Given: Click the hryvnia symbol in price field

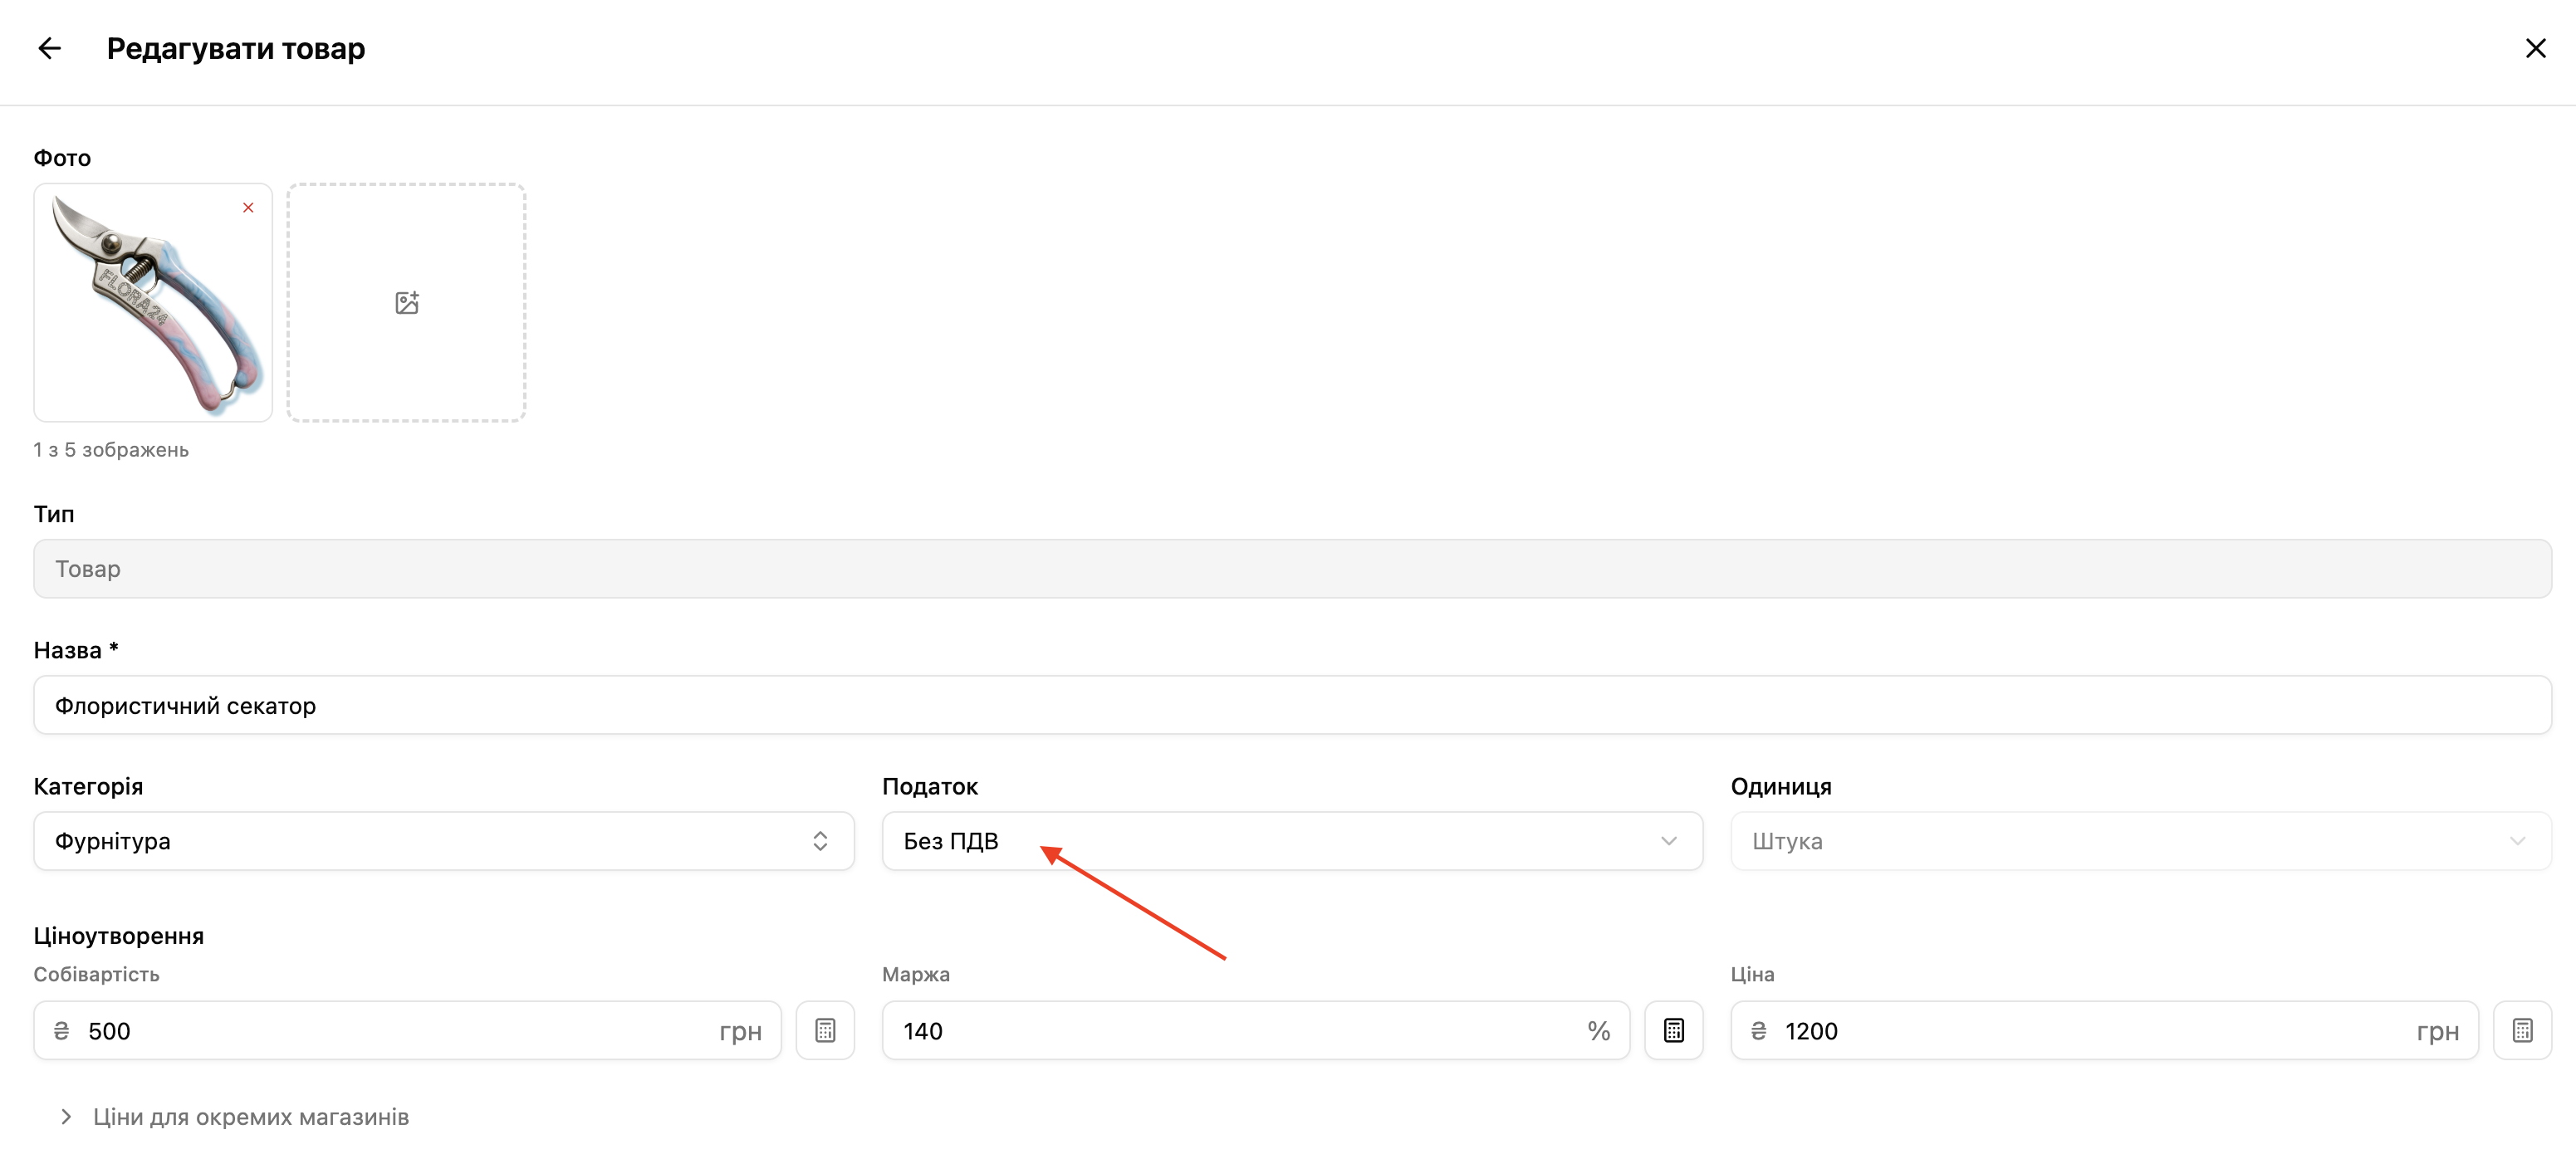Looking at the screenshot, I should tap(1758, 1031).
